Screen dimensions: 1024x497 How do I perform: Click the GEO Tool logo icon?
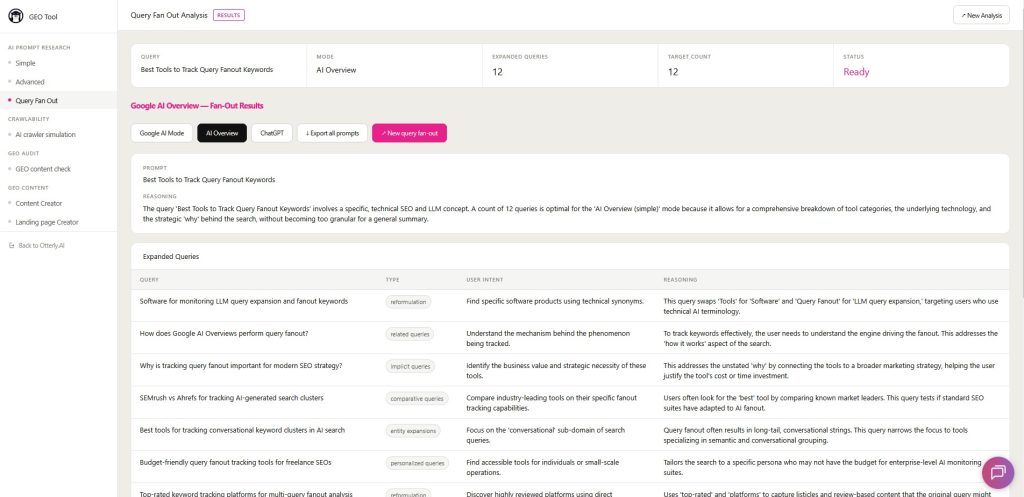16,16
